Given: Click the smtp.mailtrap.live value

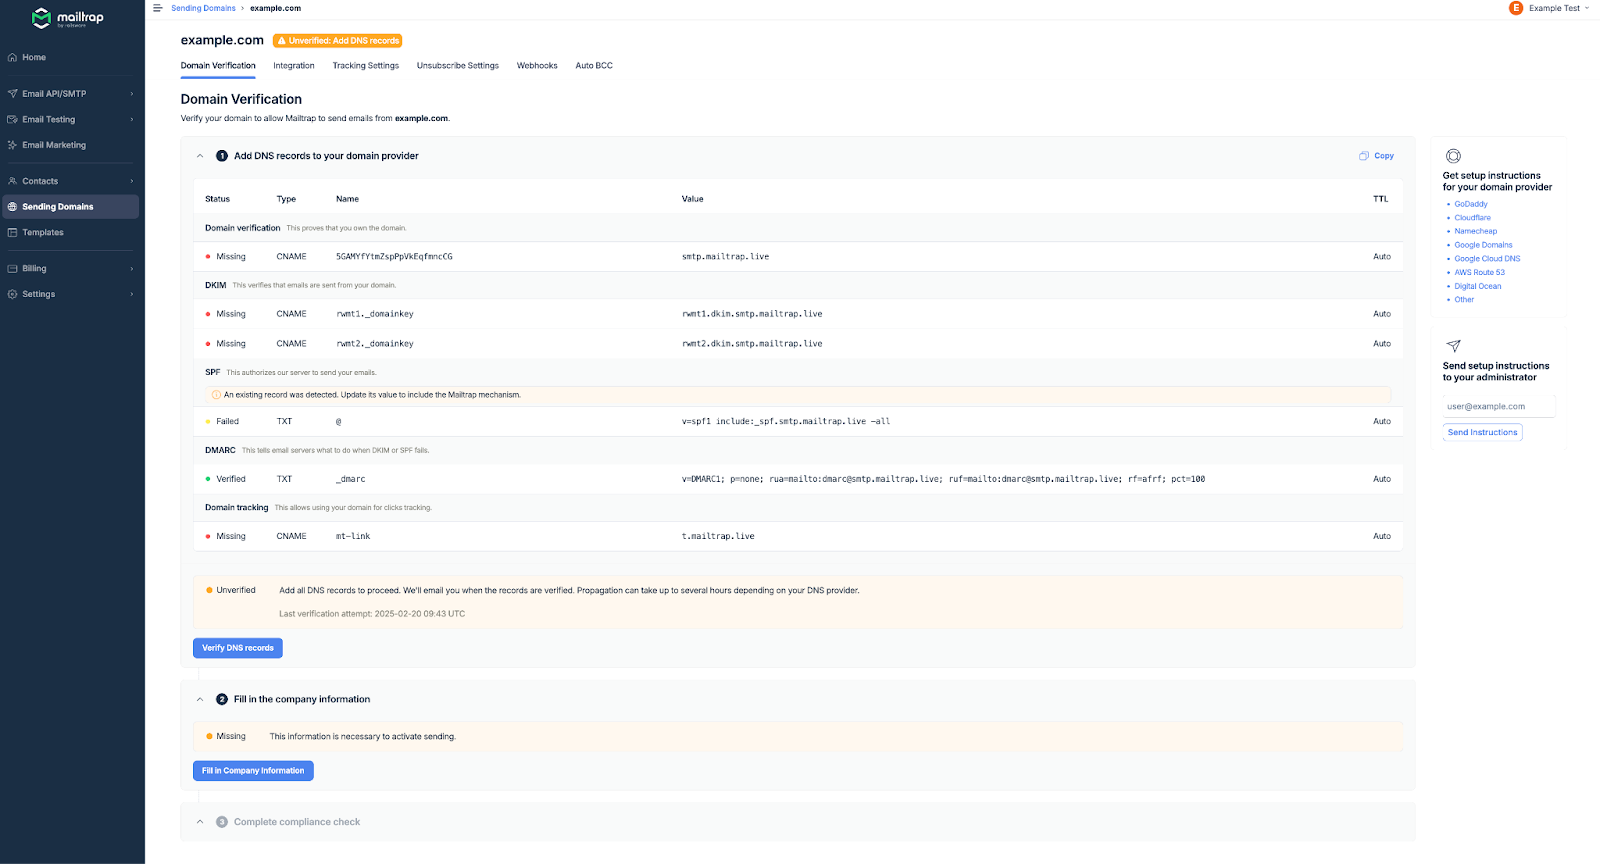Looking at the screenshot, I should tap(725, 257).
